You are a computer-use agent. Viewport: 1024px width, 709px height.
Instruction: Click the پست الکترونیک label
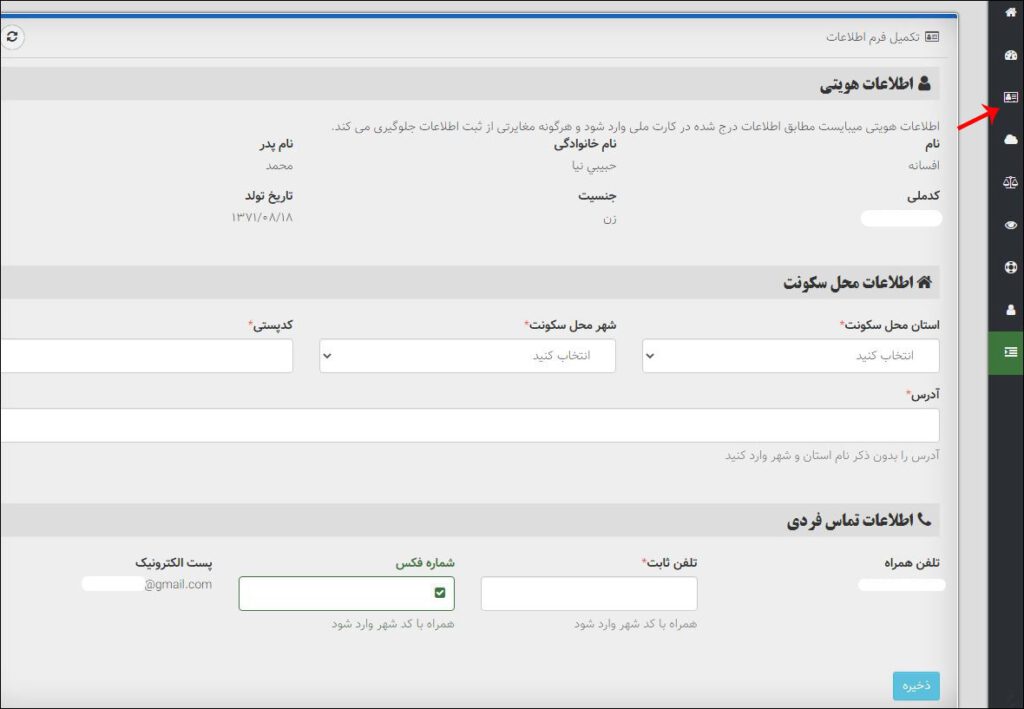click(x=174, y=563)
